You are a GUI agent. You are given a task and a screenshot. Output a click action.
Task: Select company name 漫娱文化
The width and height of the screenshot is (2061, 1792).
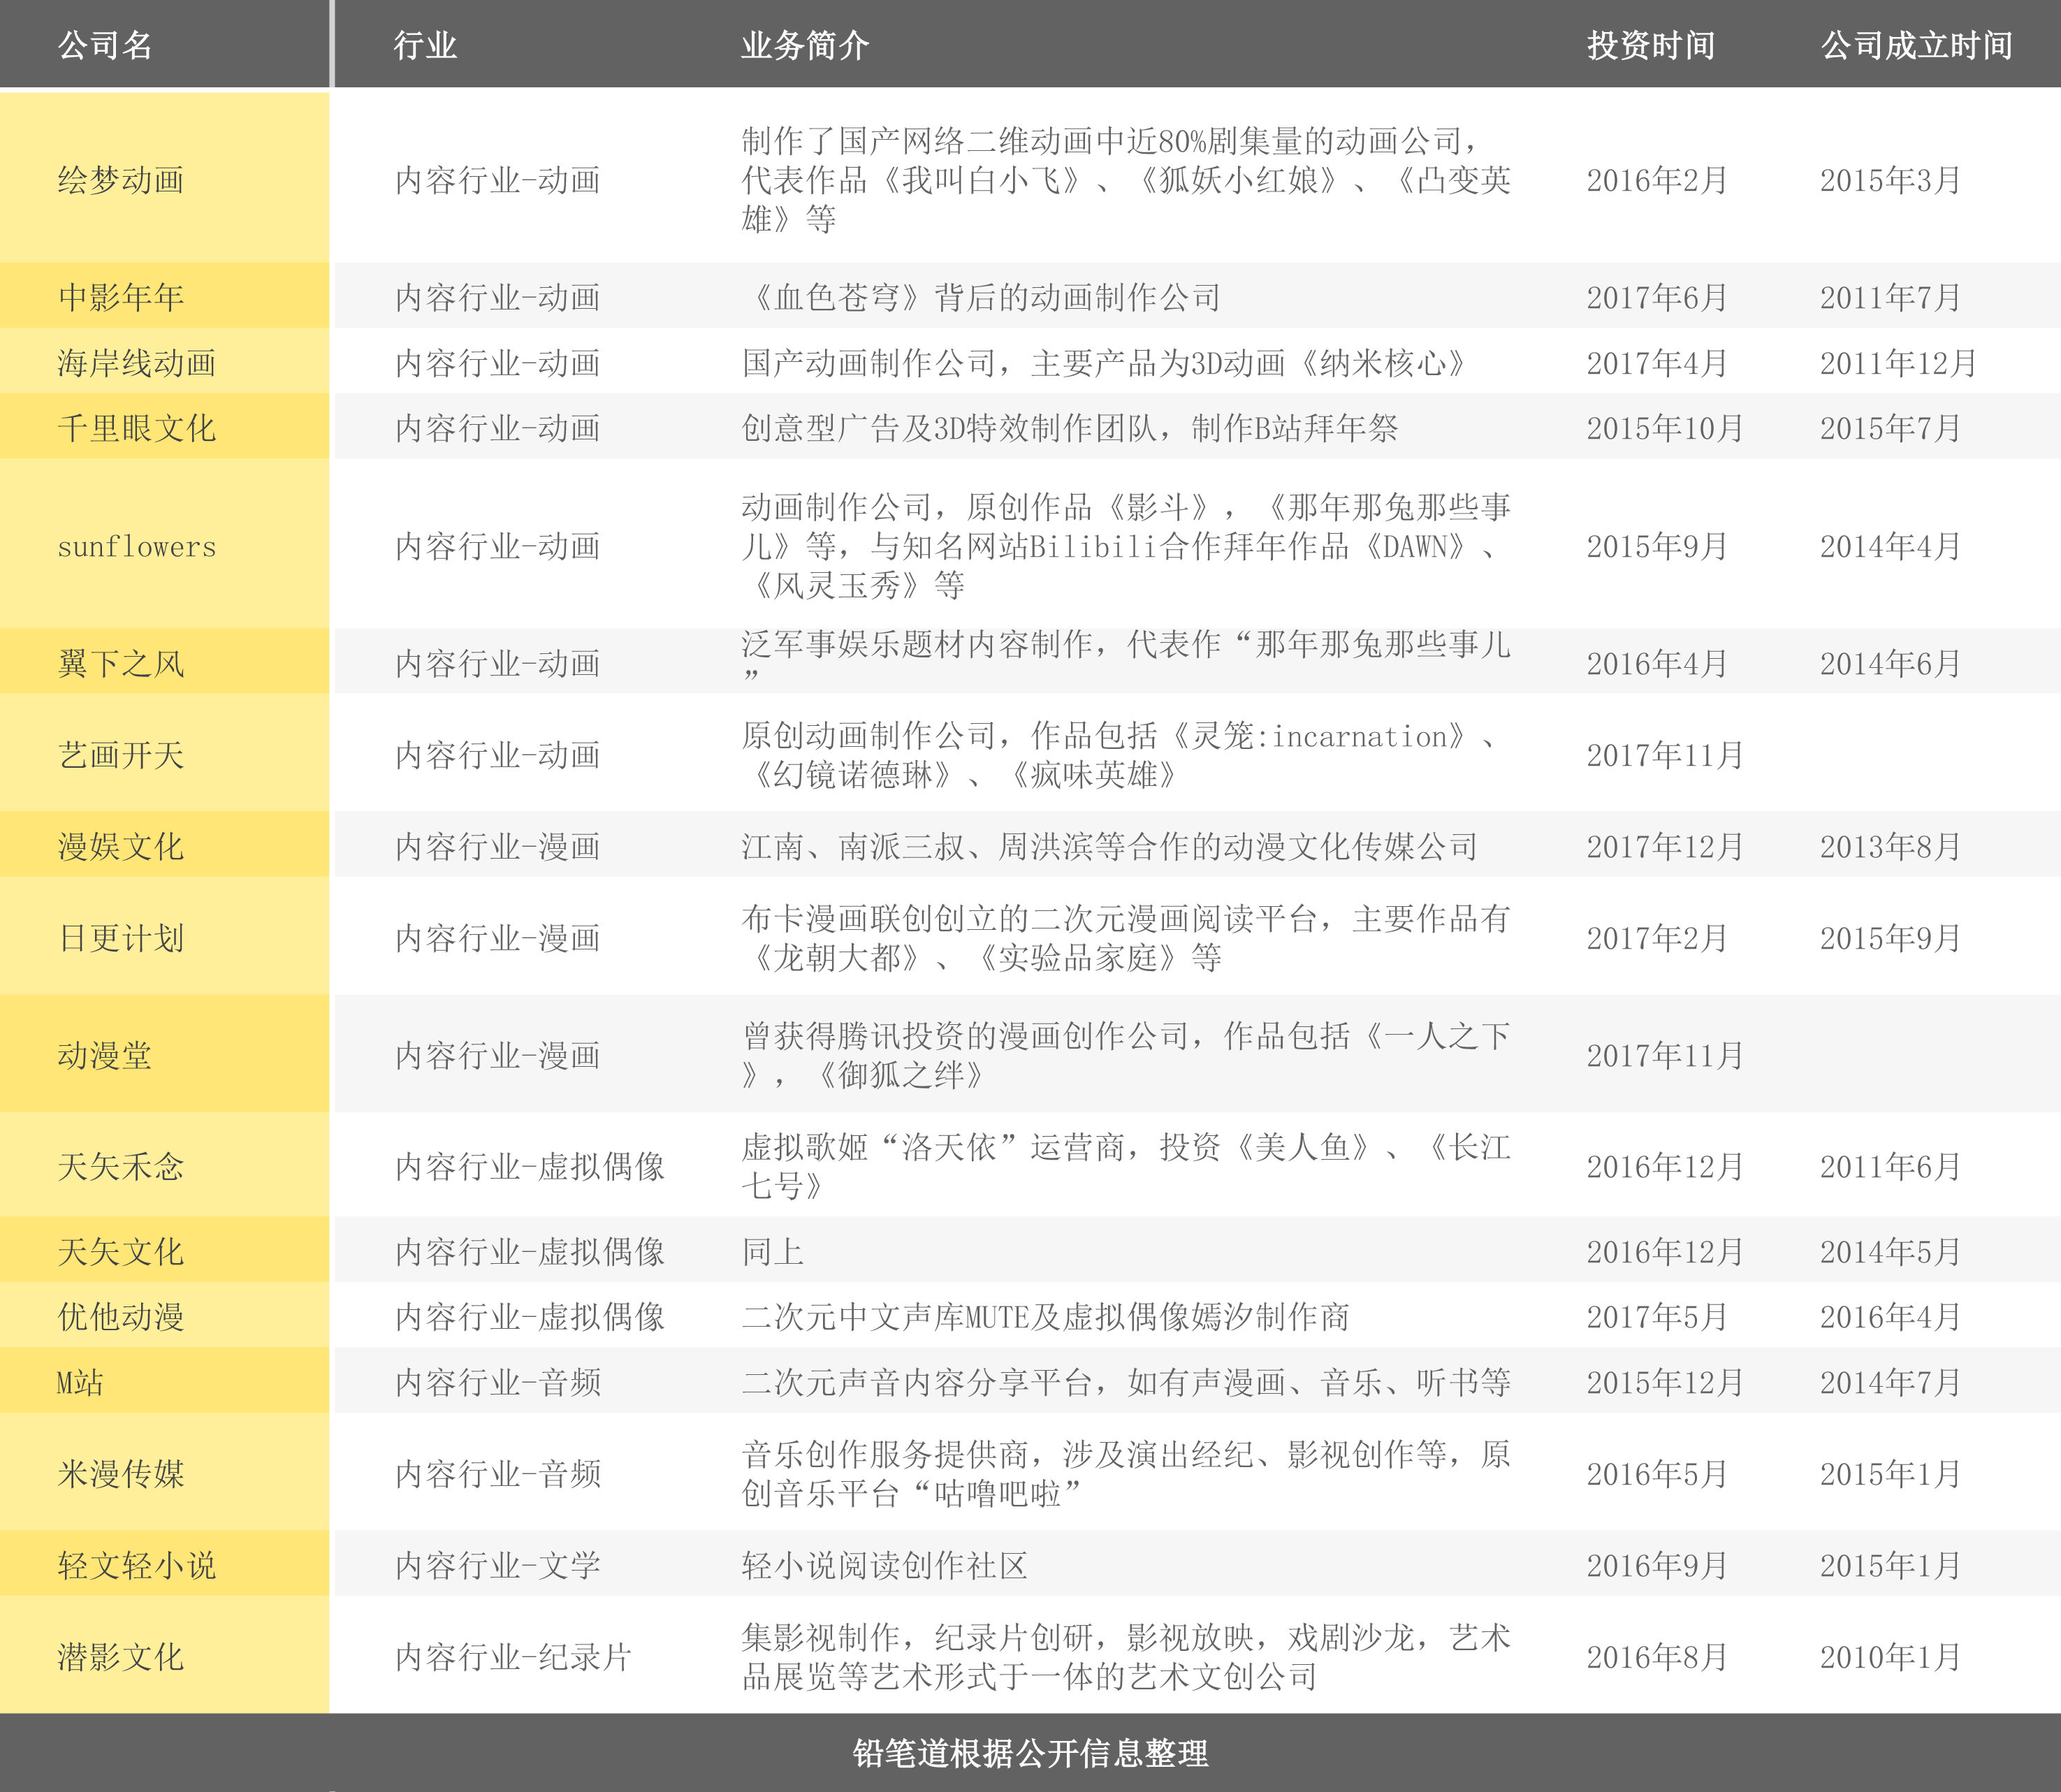121,847
